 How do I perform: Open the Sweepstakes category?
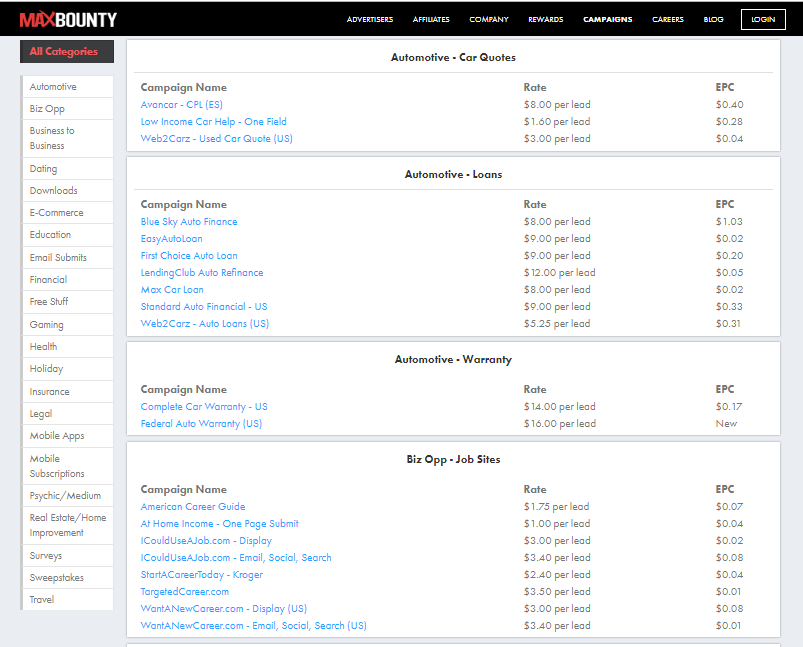point(68,578)
